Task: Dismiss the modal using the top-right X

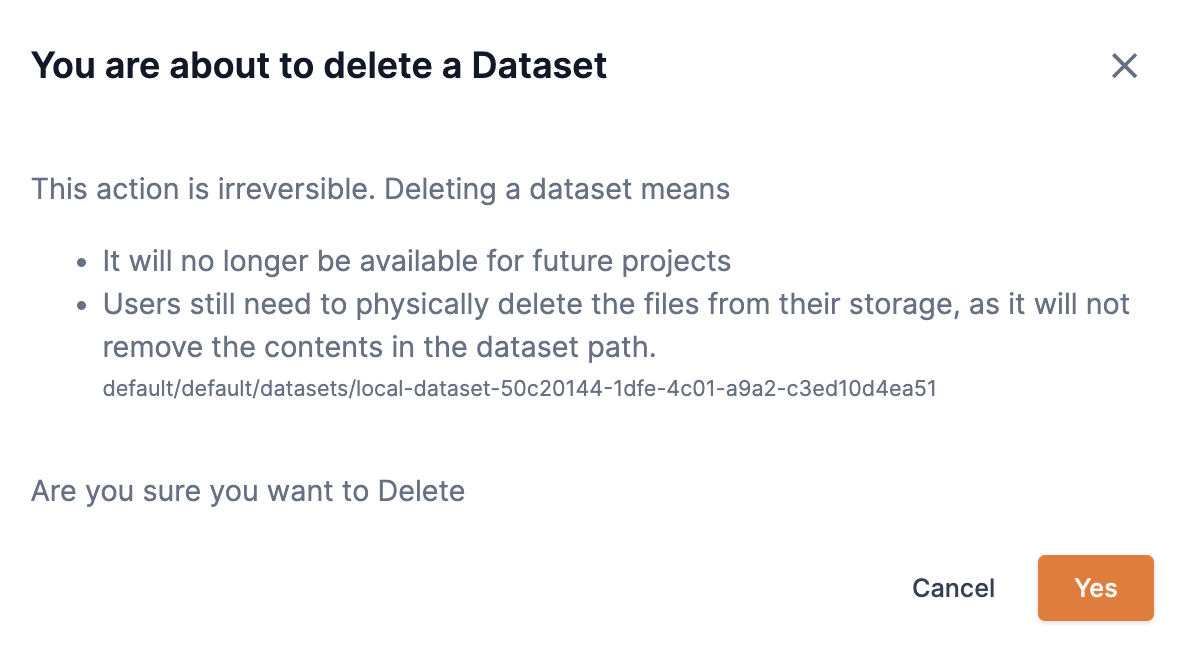Action: point(1124,66)
